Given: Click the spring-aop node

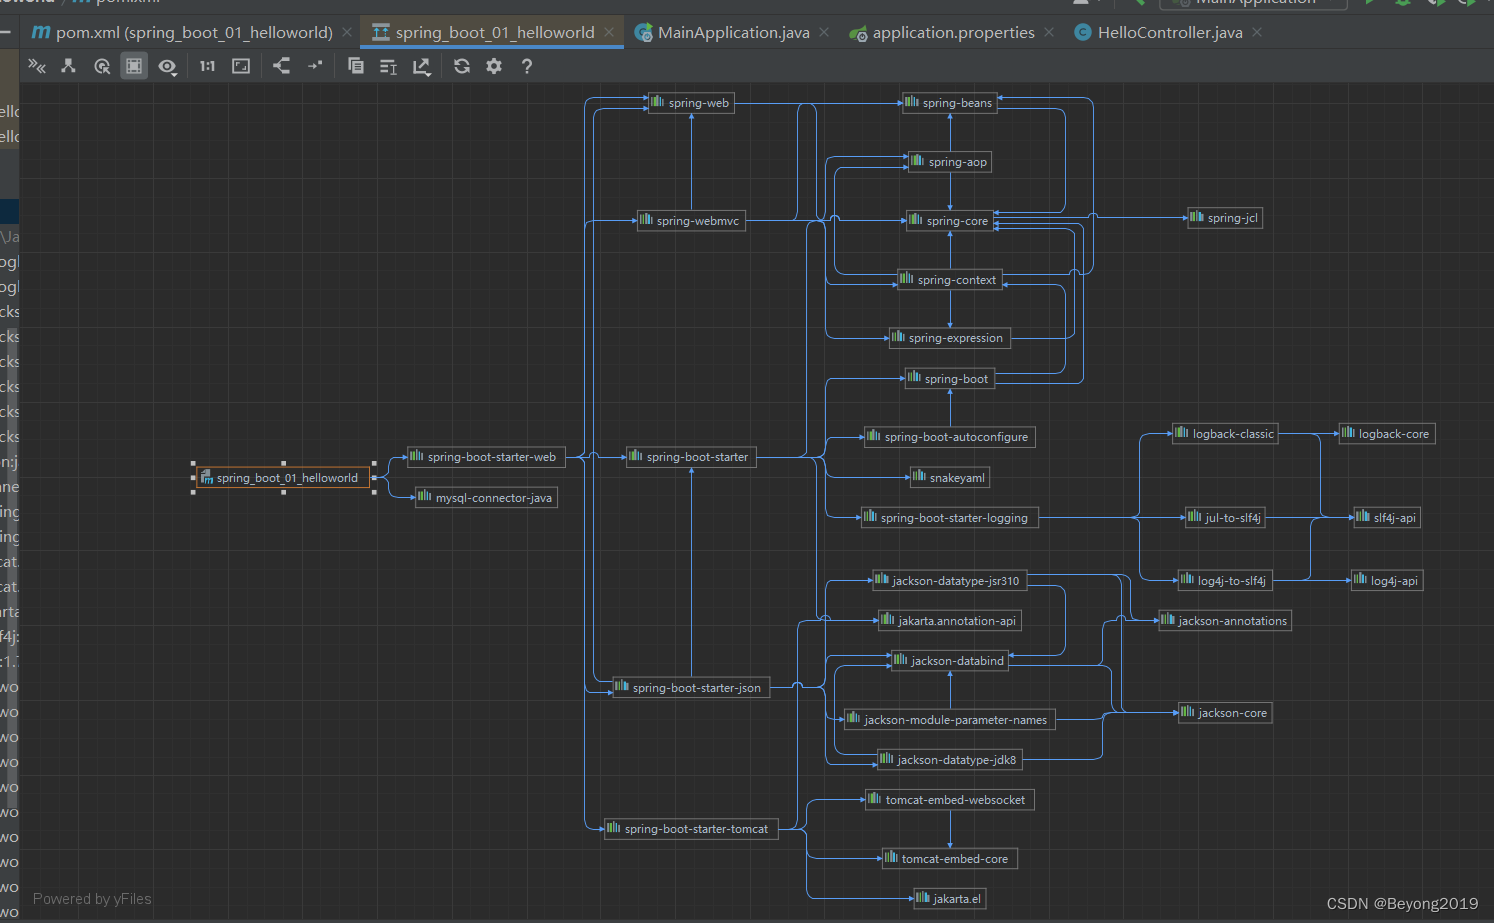Looking at the screenshot, I should click(950, 162).
